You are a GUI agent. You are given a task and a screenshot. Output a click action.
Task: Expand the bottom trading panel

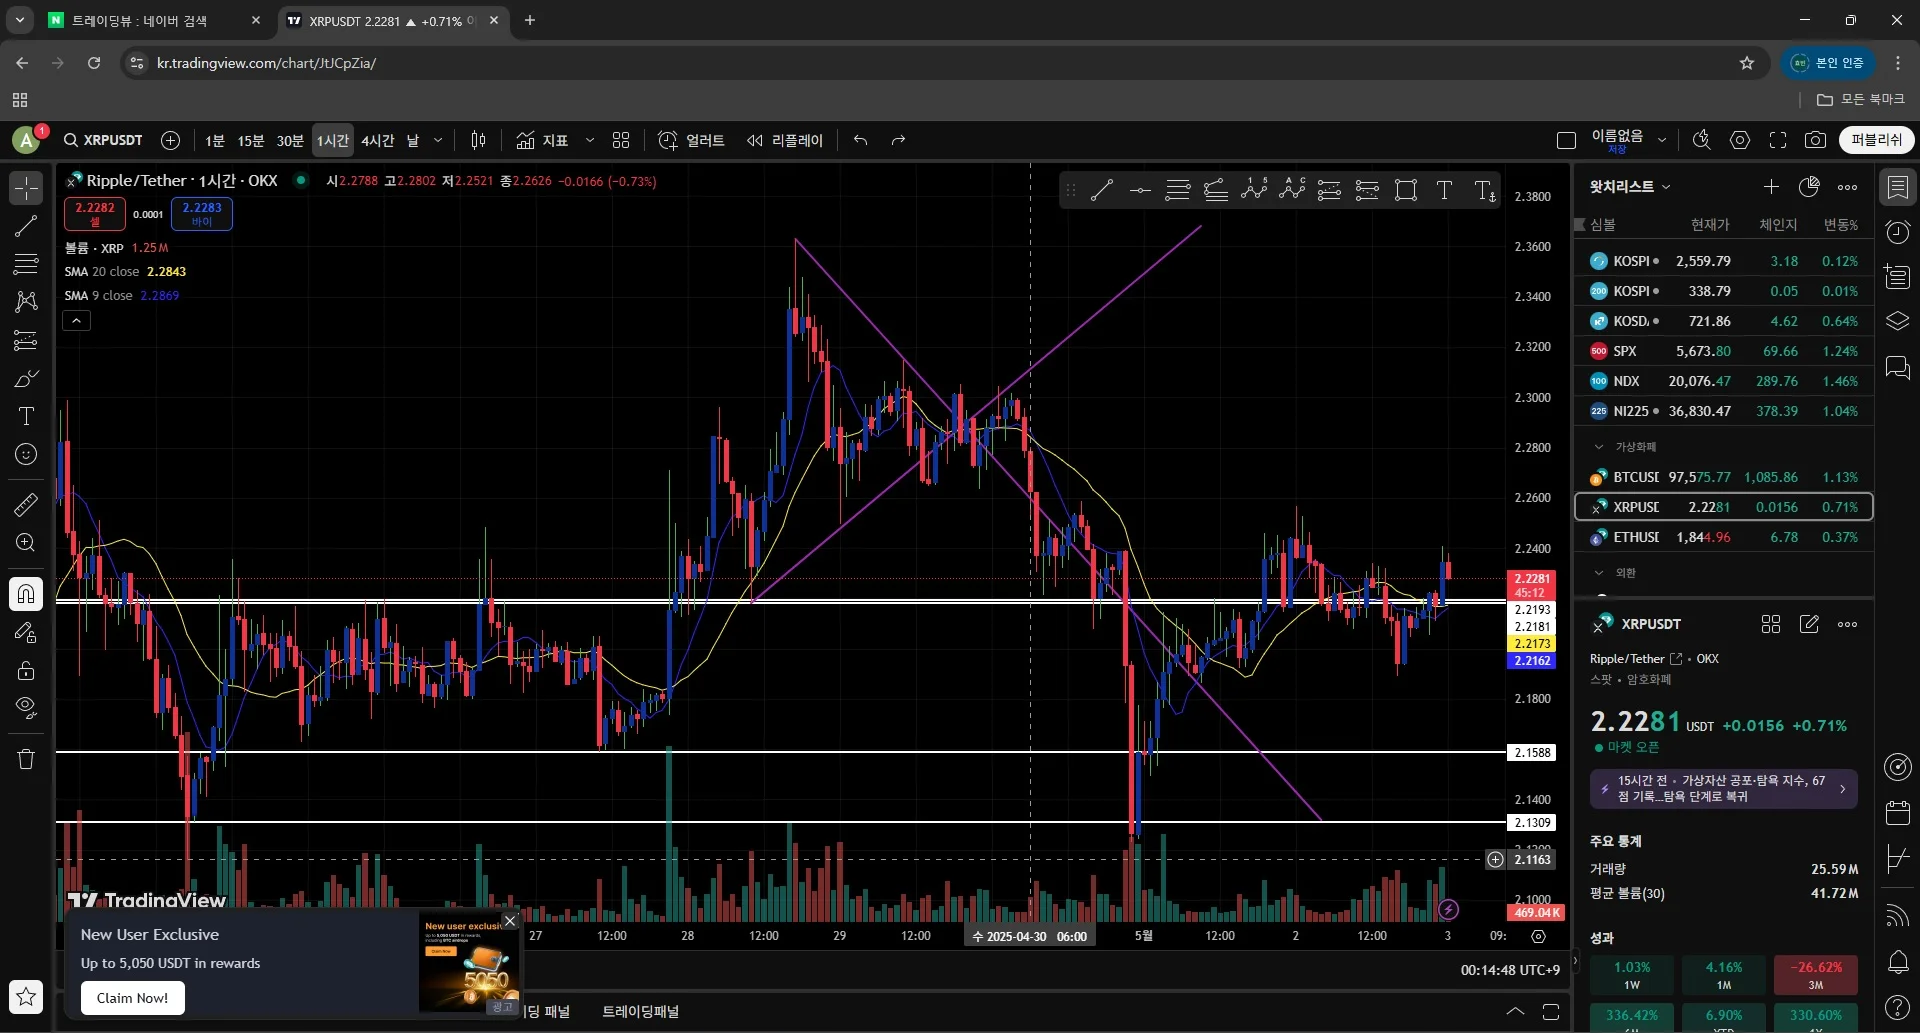1515,1011
